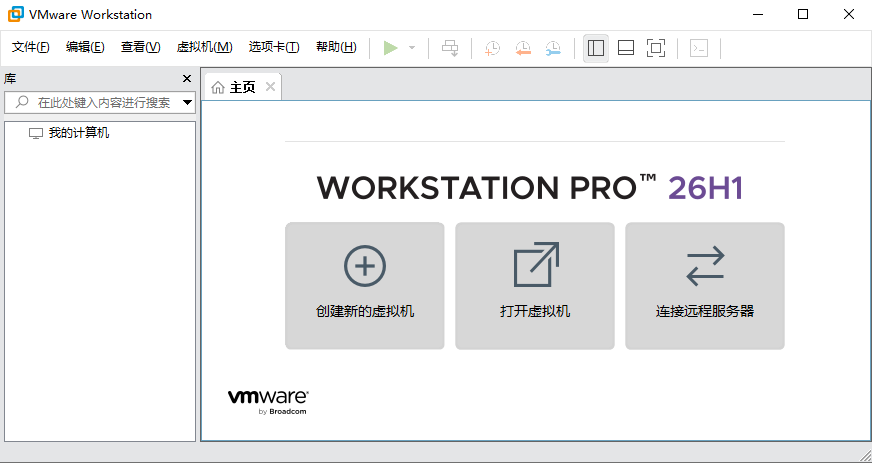
Task: Open the snapshot manager wrench icon
Action: click(553, 48)
